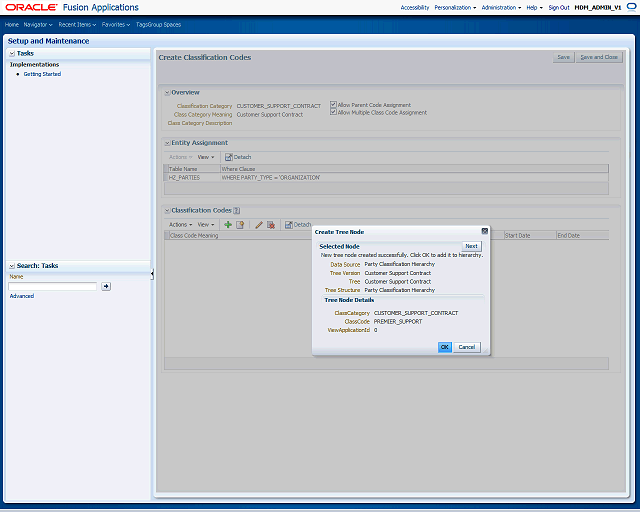Click Table Name column header
This screenshot has width=640, height=512.
pyautogui.click(x=194, y=169)
